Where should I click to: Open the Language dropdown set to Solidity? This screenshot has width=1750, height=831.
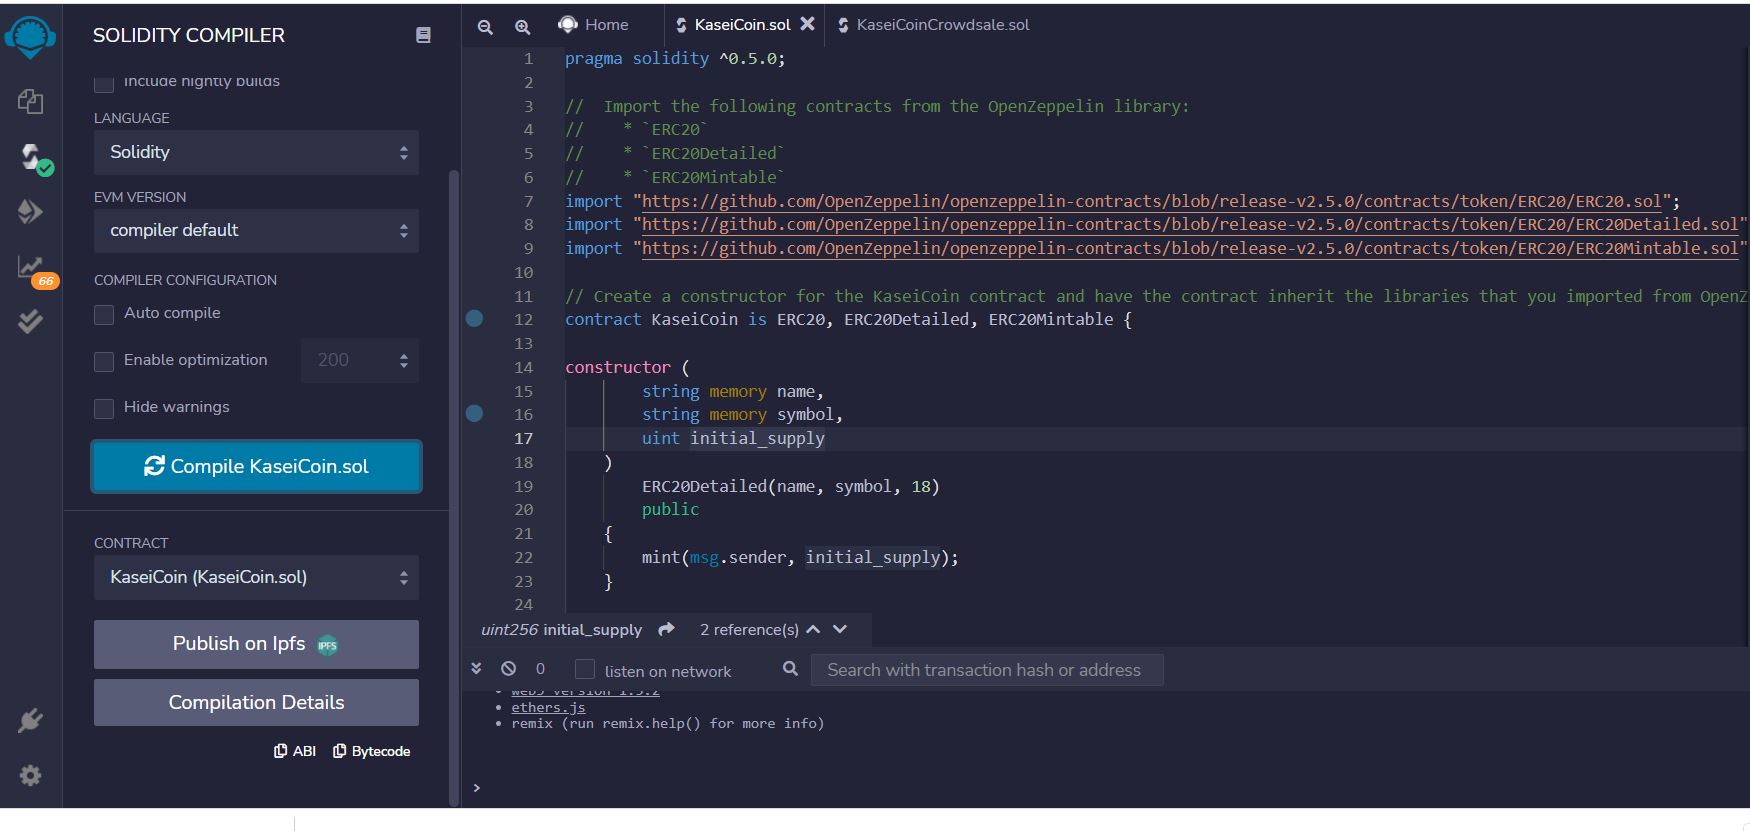256,152
